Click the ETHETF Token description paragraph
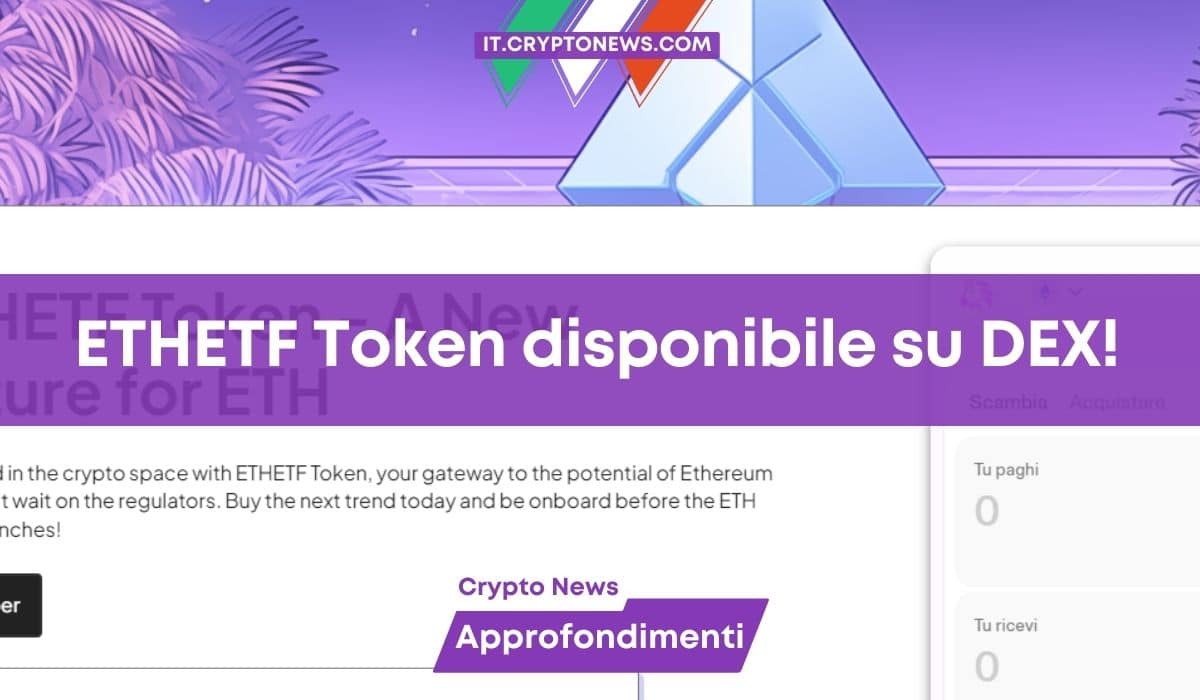1200x700 pixels. click(x=380, y=500)
